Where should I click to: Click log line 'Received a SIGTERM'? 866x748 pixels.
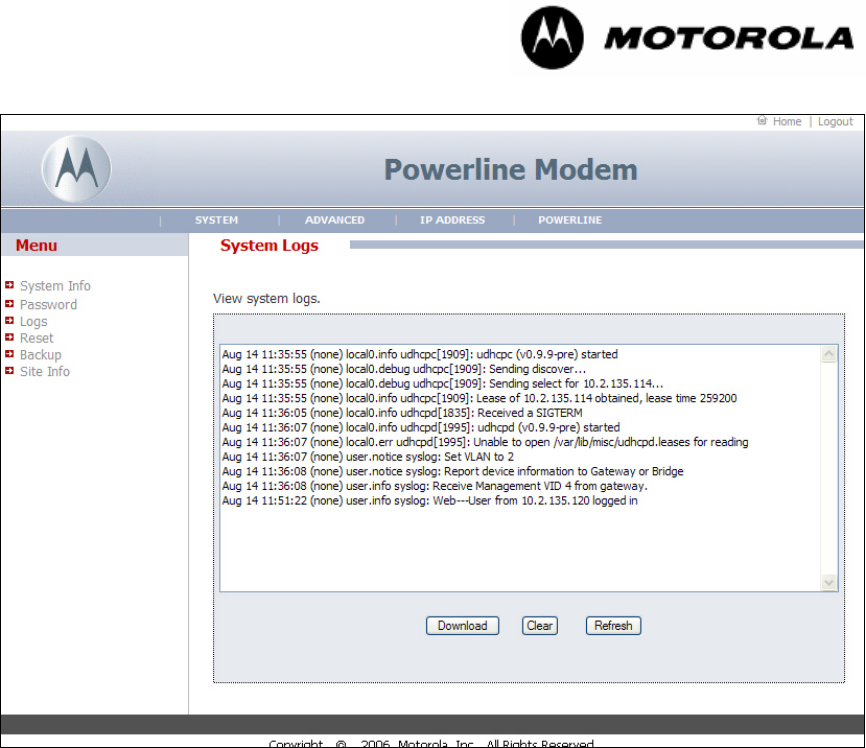click(x=402, y=413)
